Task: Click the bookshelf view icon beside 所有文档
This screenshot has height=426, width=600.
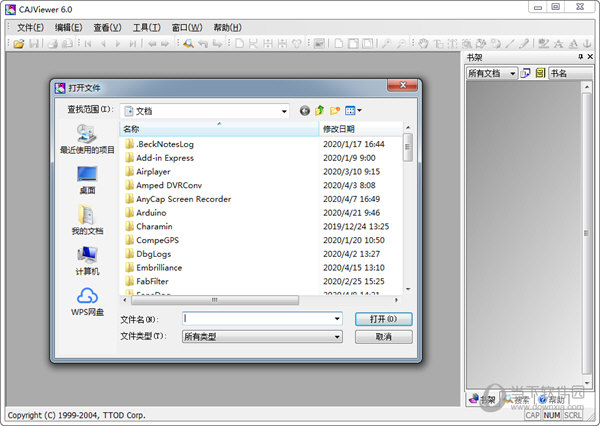Action: pyautogui.click(x=525, y=73)
